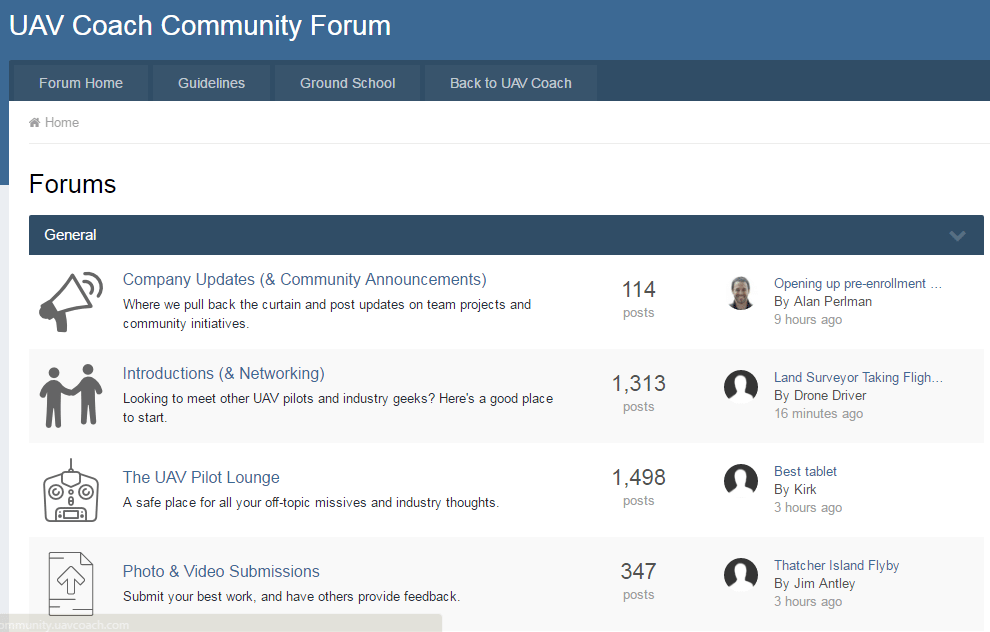990x632 pixels.
Task: Click the remote controller Pilot Lounge icon
Action: pyautogui.click(x=71, y=490)
